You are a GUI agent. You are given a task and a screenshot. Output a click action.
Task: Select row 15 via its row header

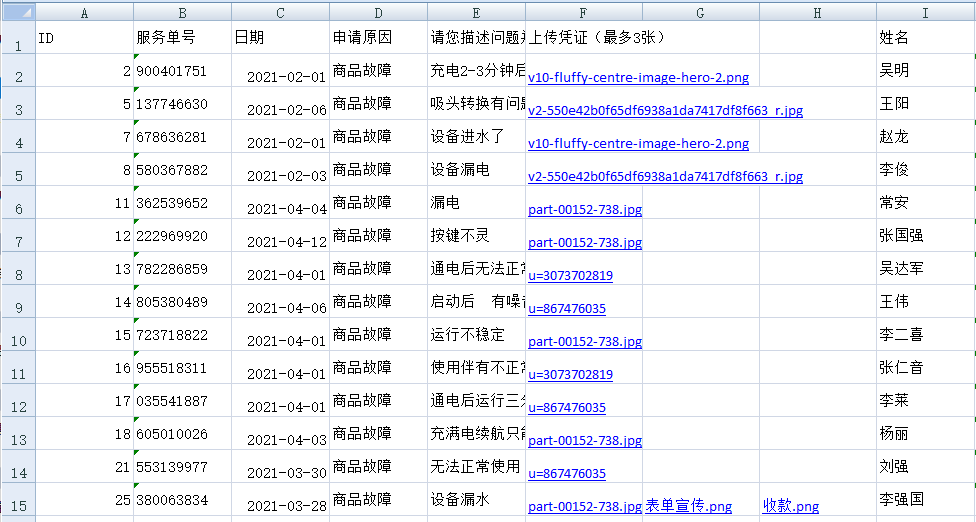tap(17, 499)
